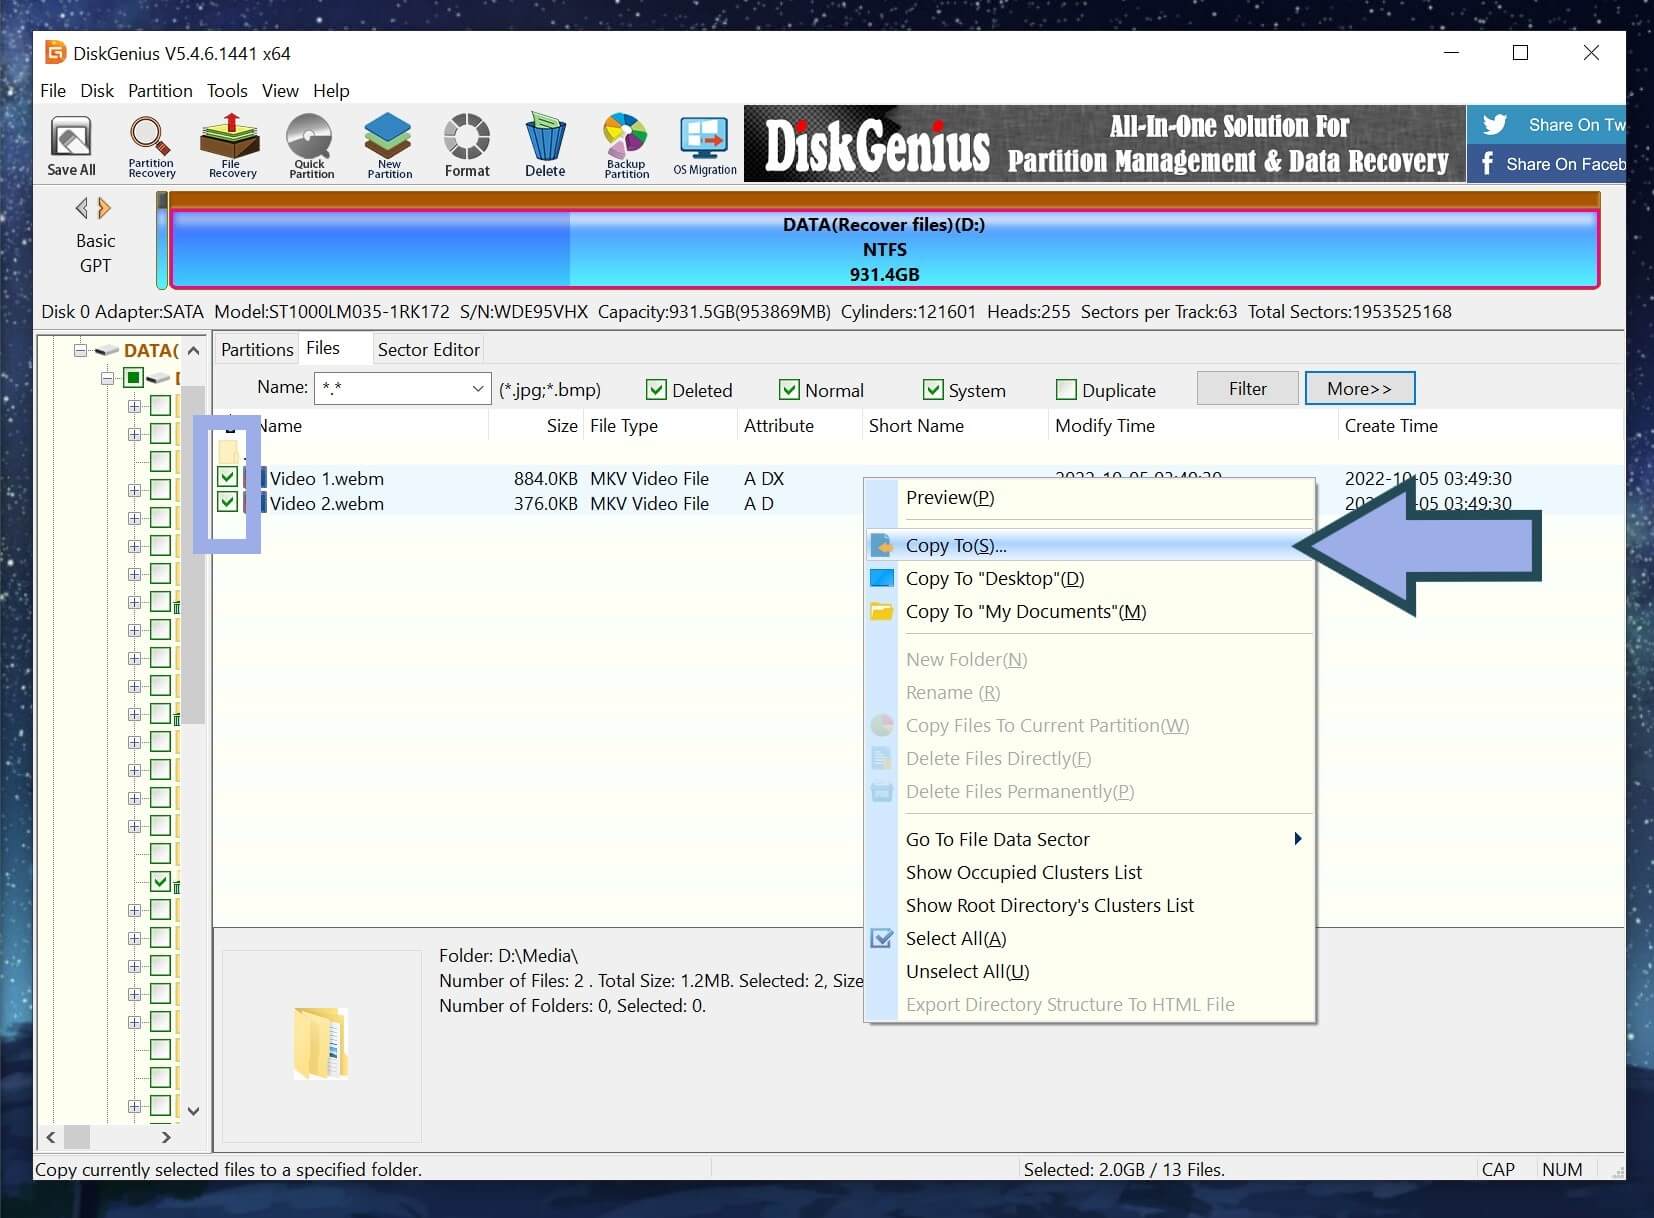Viewport: 1654px width, 1218px height.
Task: Click the Delete partition icon
Action: coord(545,146)
